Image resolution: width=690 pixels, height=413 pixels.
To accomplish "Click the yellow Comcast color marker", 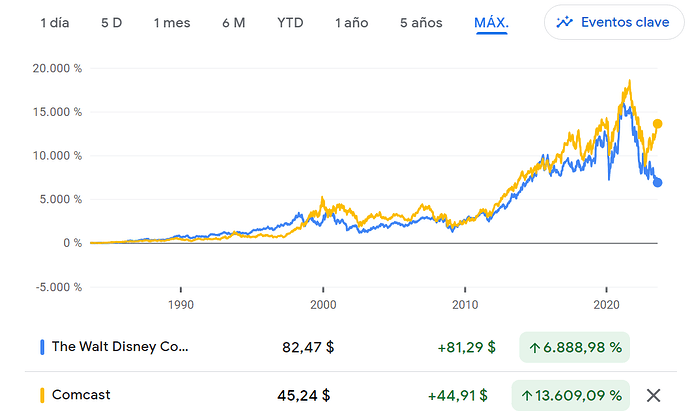I will [42, 394].
